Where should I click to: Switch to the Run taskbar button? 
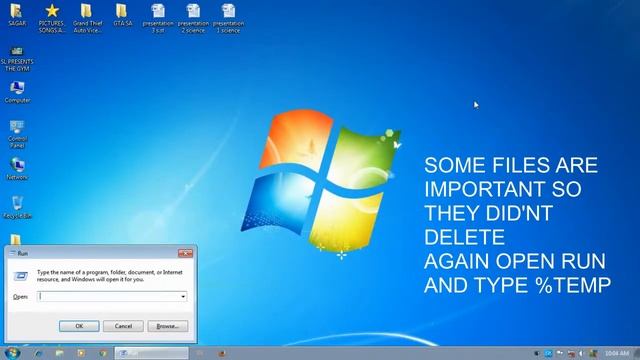151,353
